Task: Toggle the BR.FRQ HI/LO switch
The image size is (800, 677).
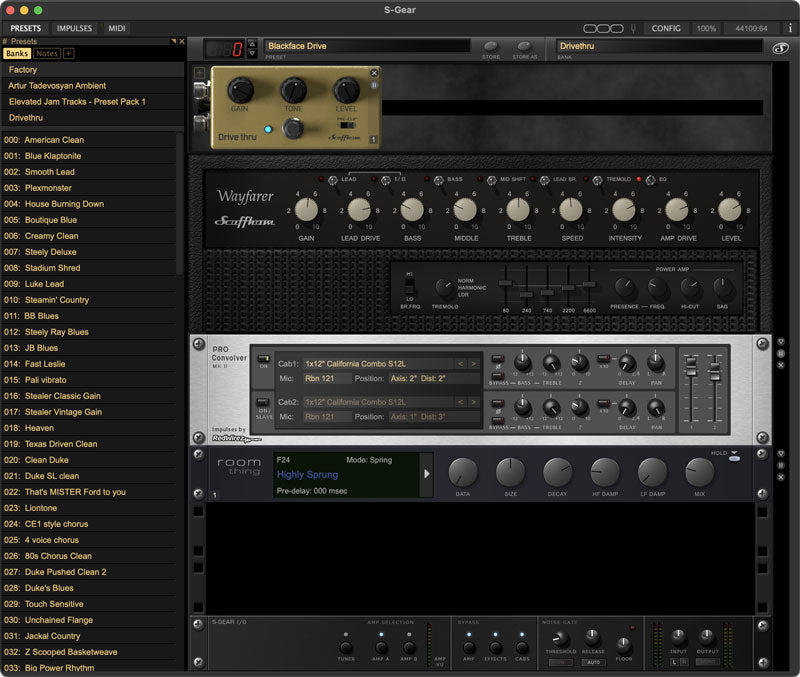Action: 409,286
